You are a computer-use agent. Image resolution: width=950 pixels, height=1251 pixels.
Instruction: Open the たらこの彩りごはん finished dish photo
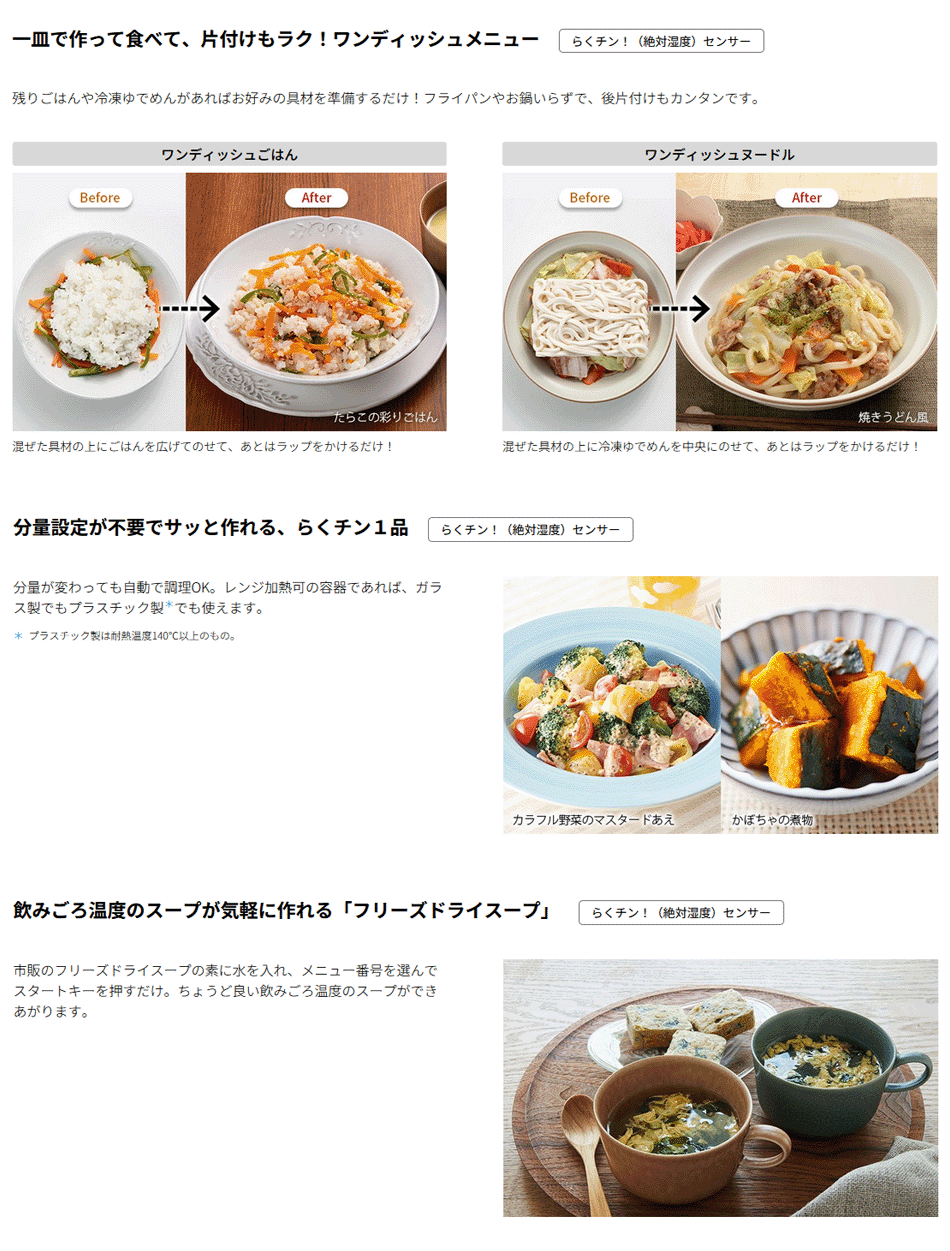click(x=316, y=302)
